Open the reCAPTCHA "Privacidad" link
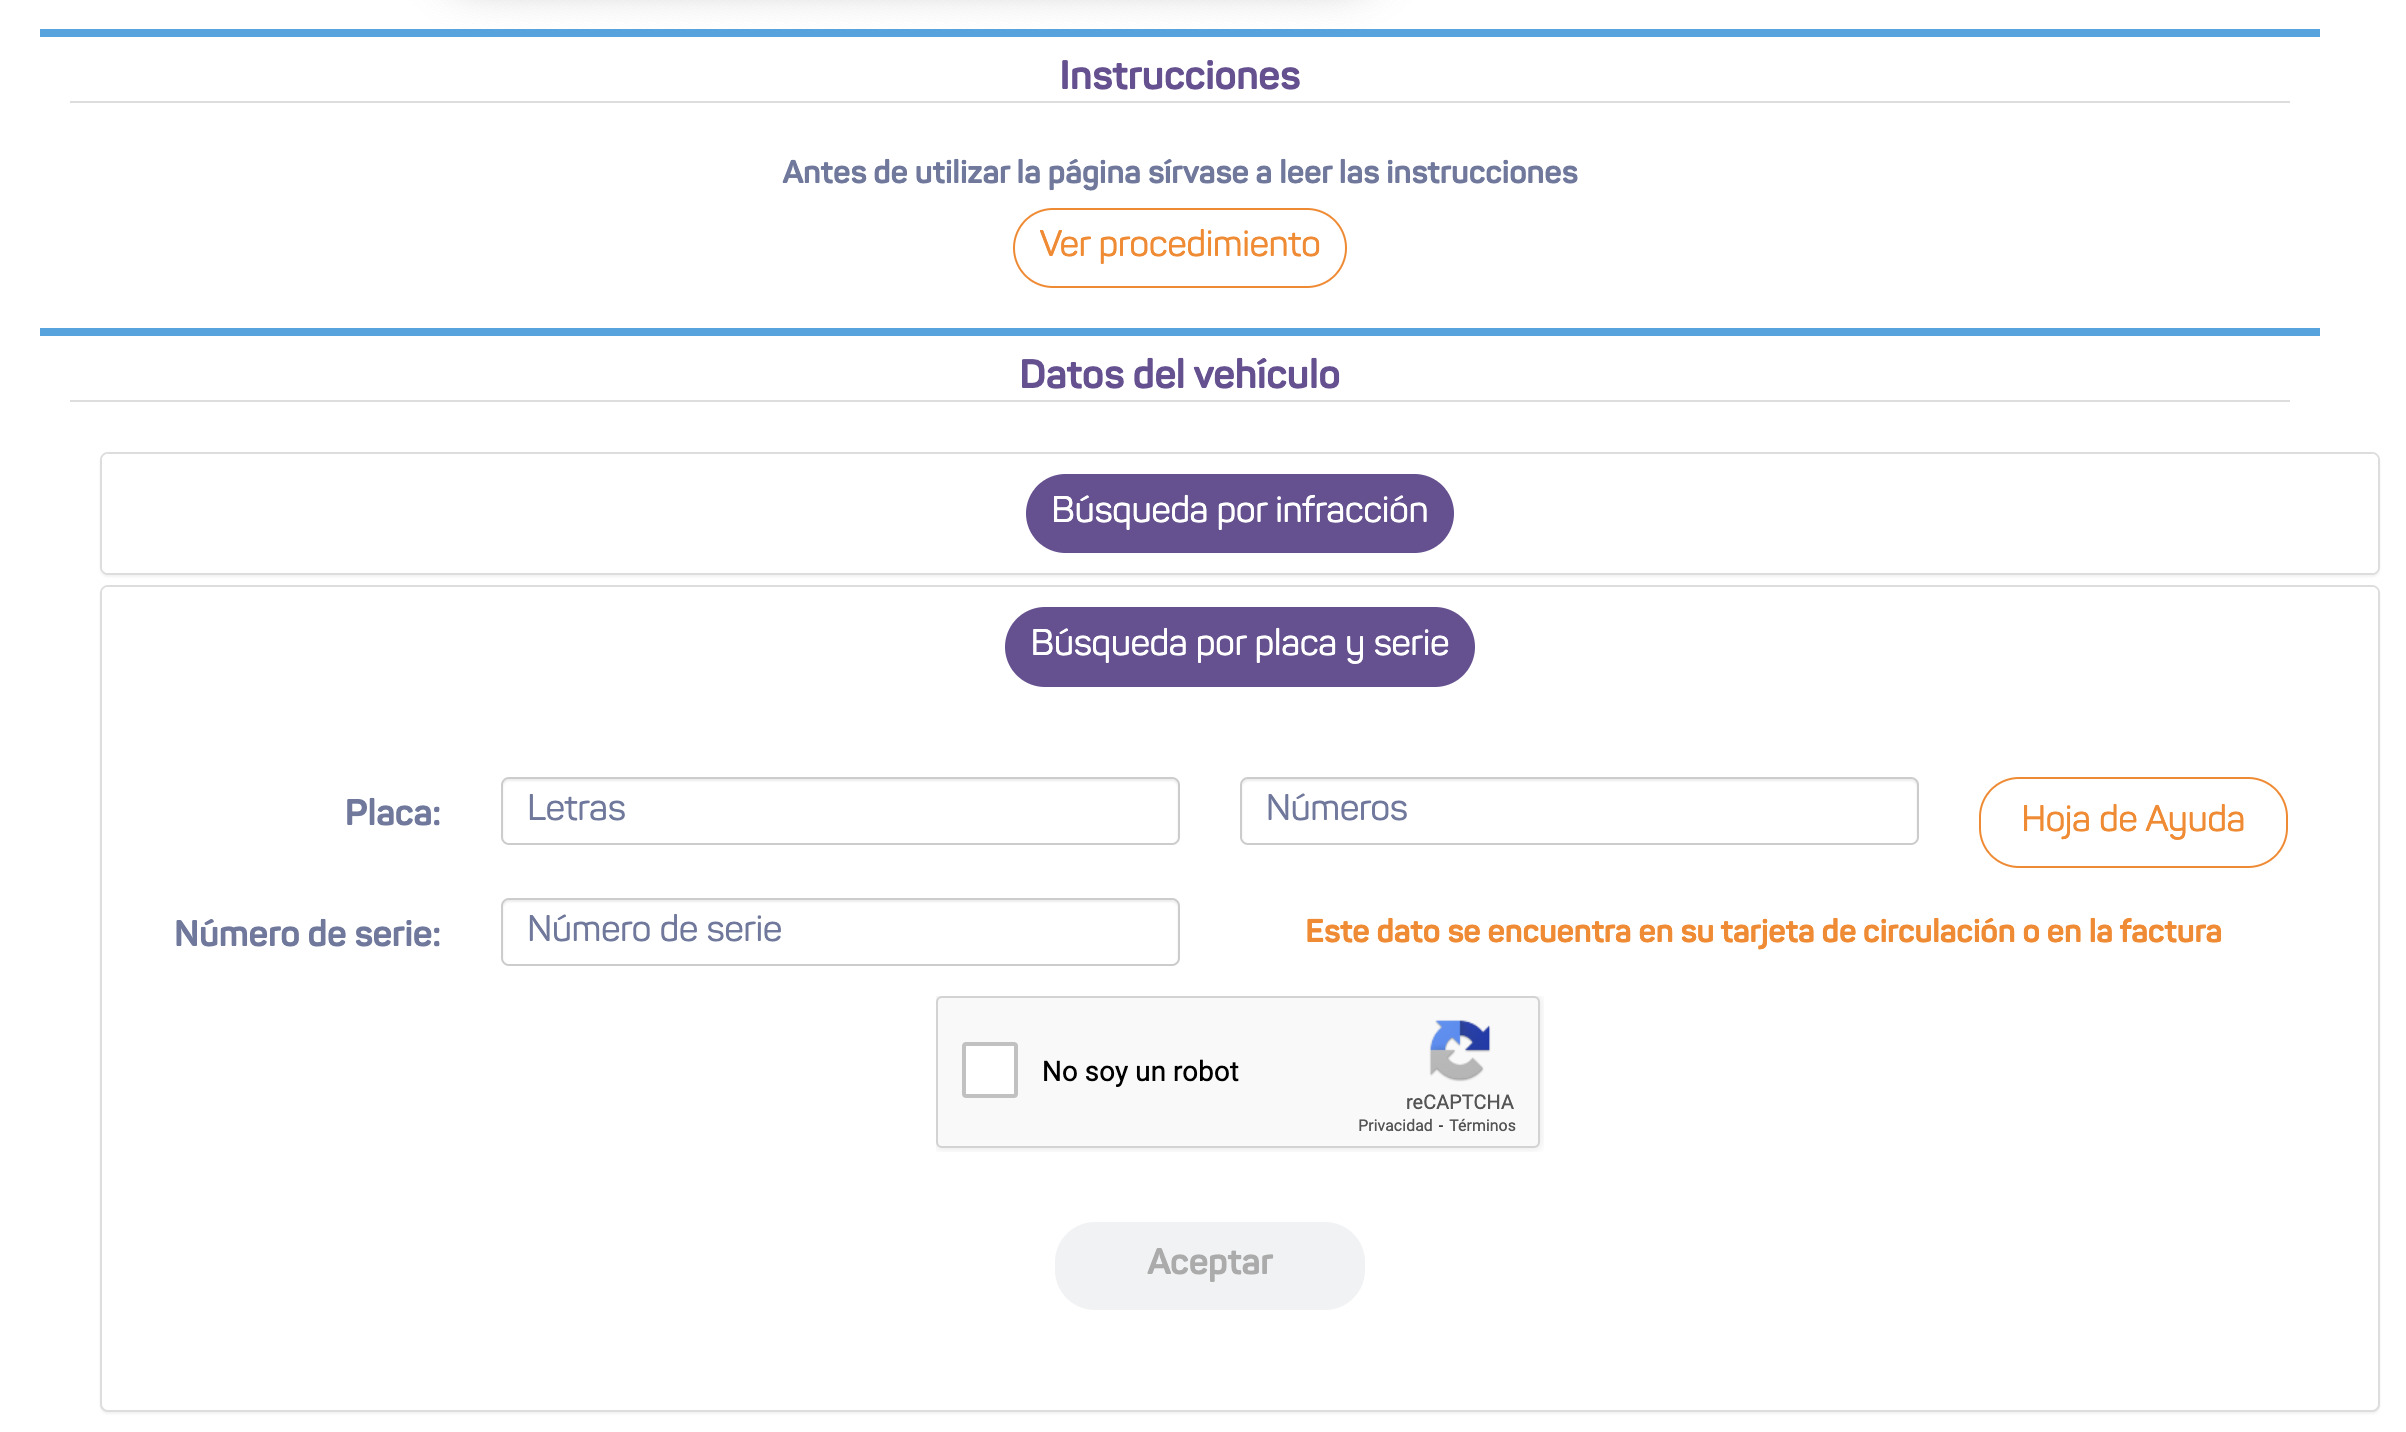This screenshot has width=2406, height=1432. point(1394,1126)
